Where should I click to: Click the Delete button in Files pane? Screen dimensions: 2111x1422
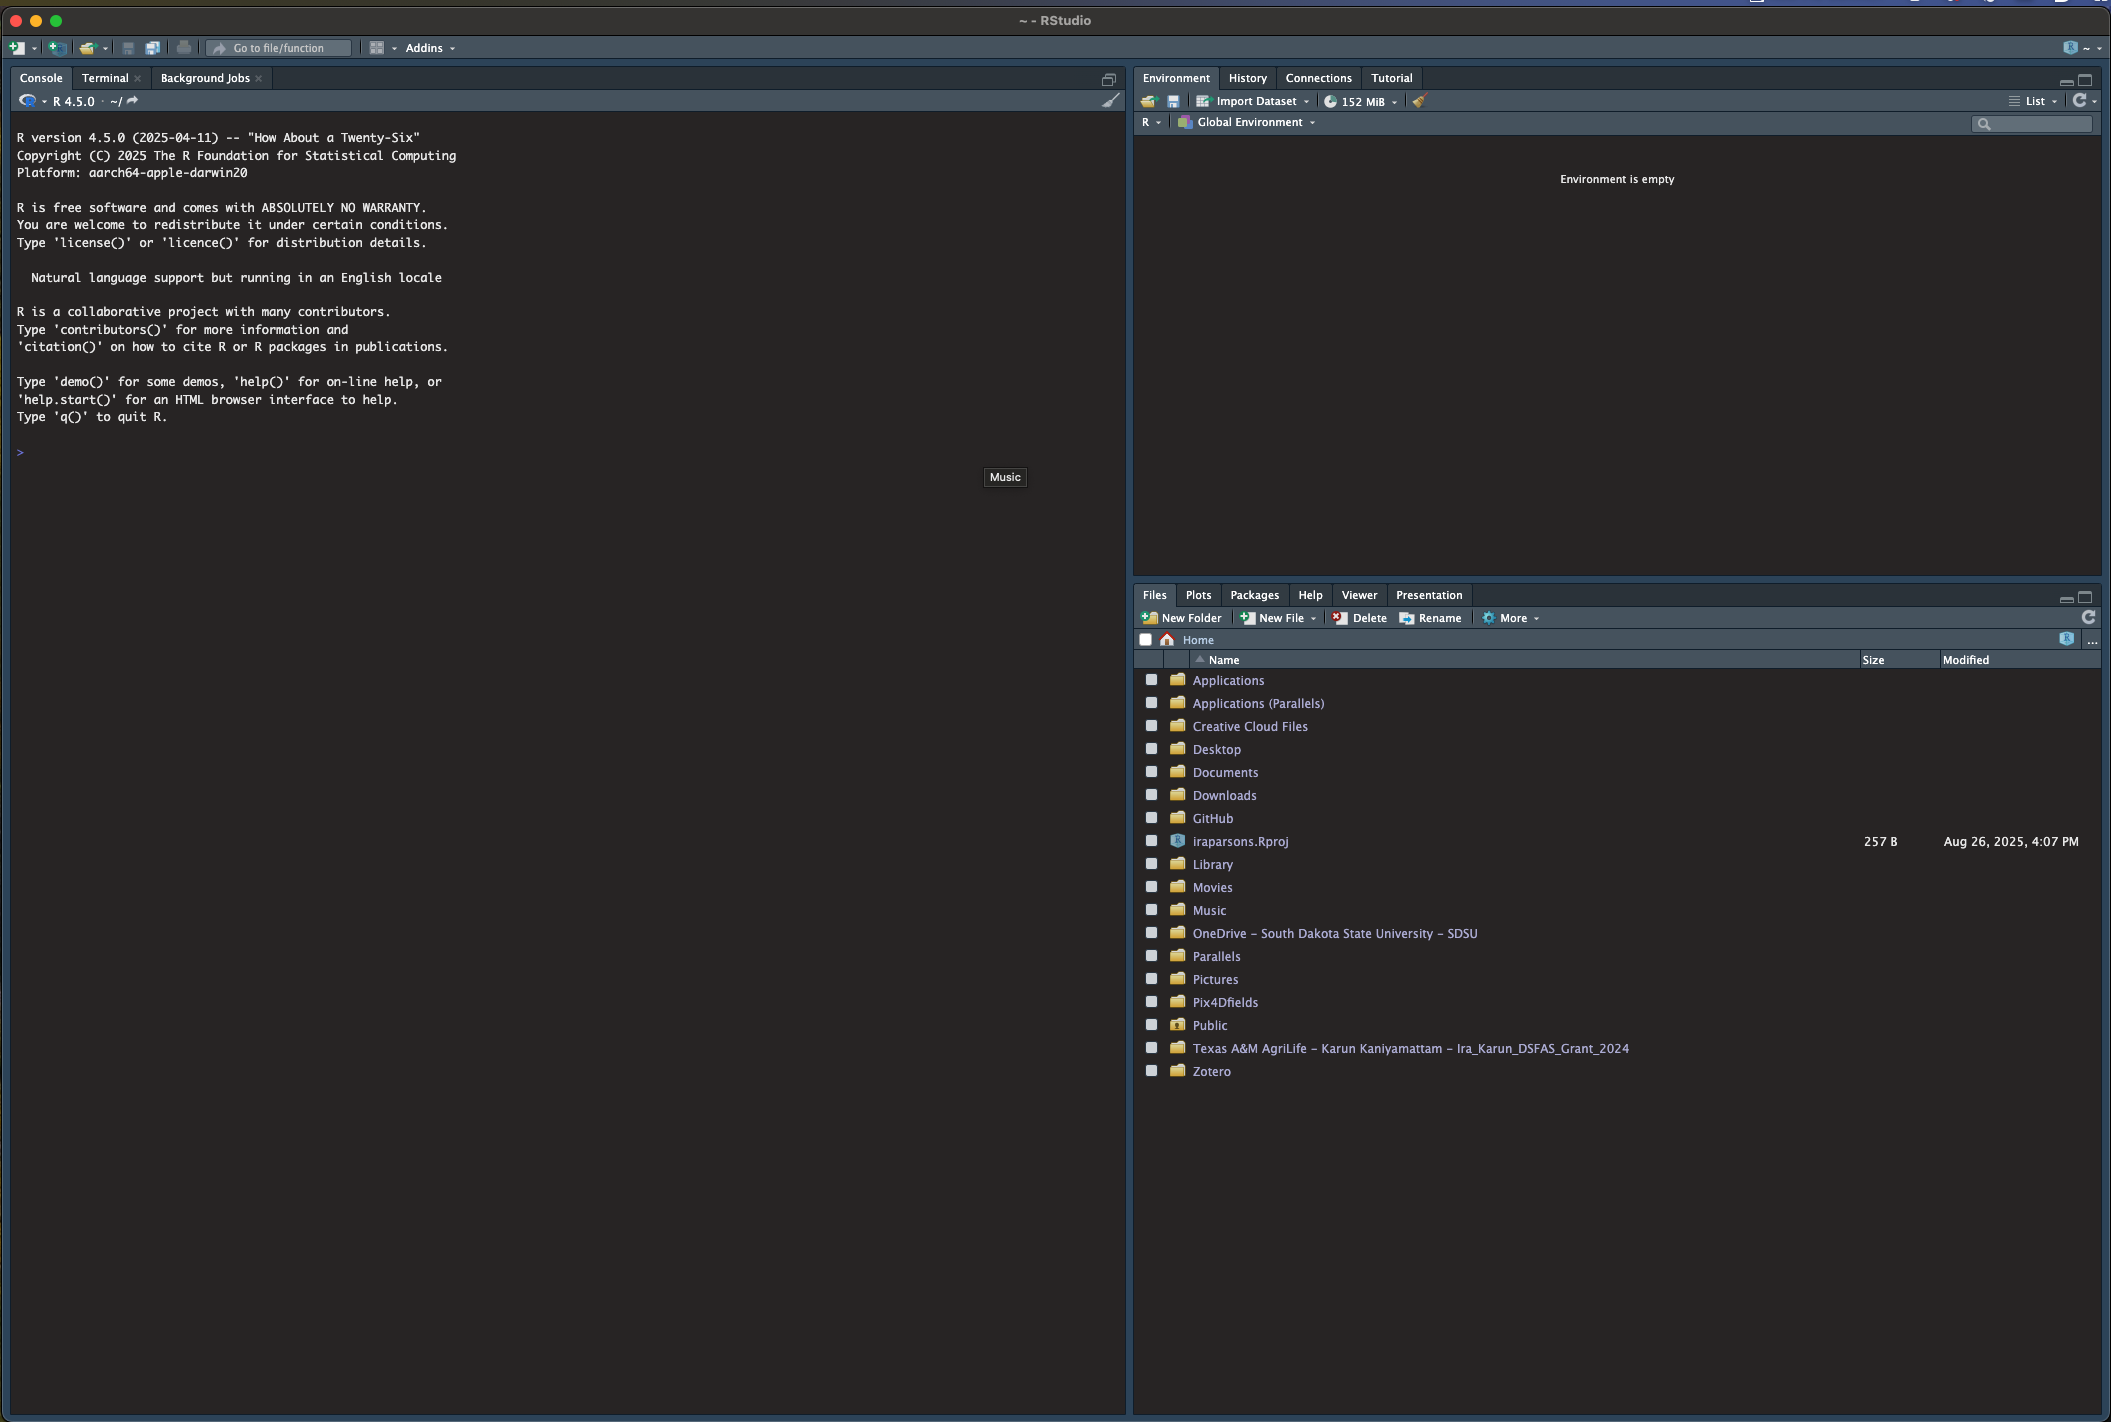tap(1360, 618)
